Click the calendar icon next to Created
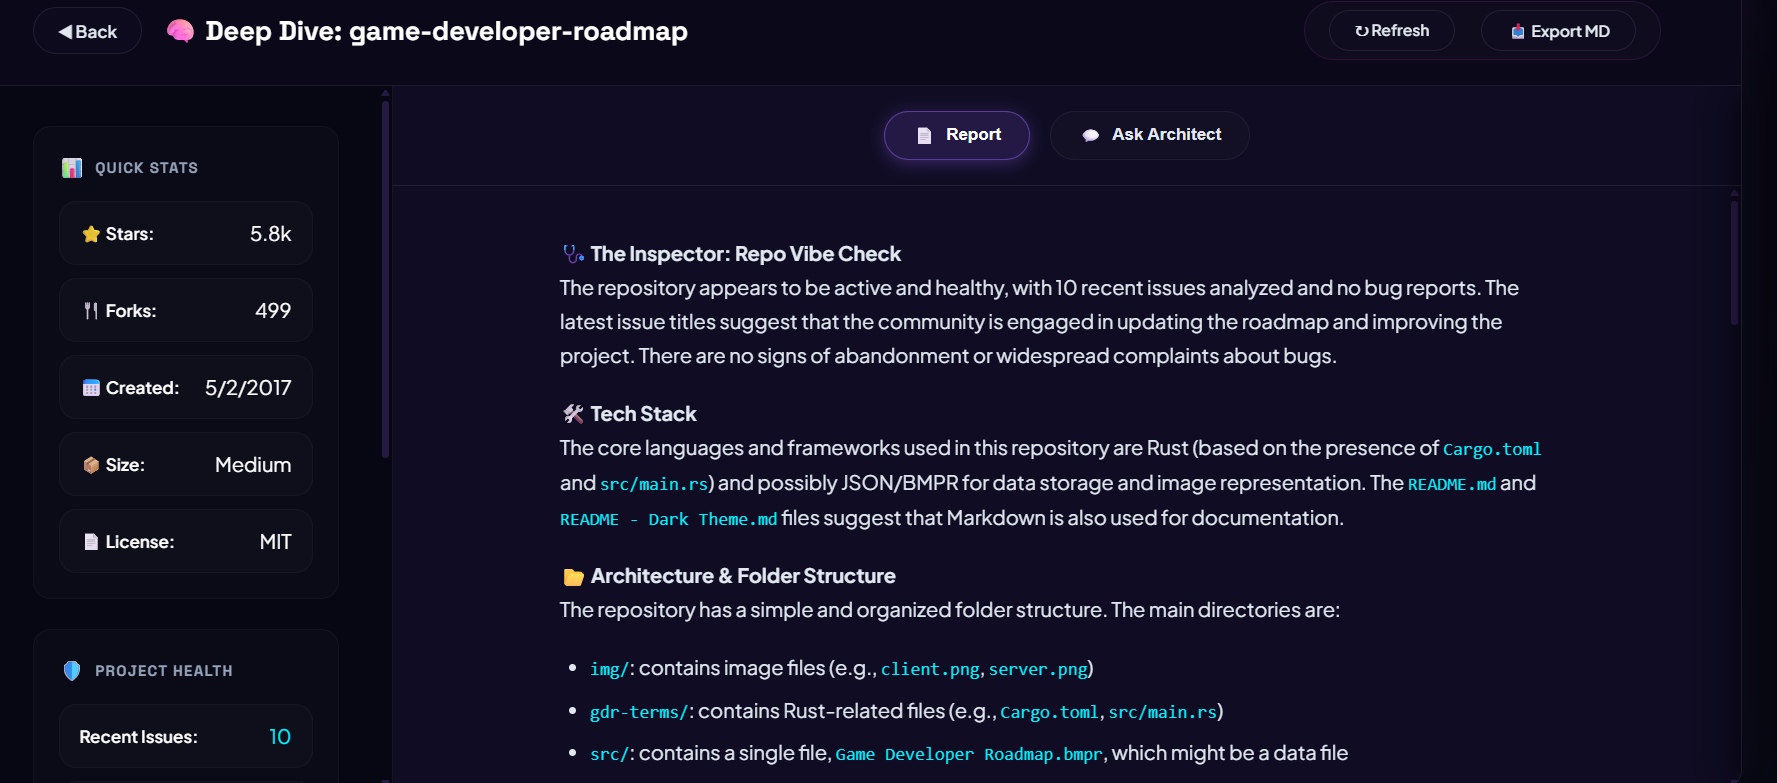 (x=91, y=388)
